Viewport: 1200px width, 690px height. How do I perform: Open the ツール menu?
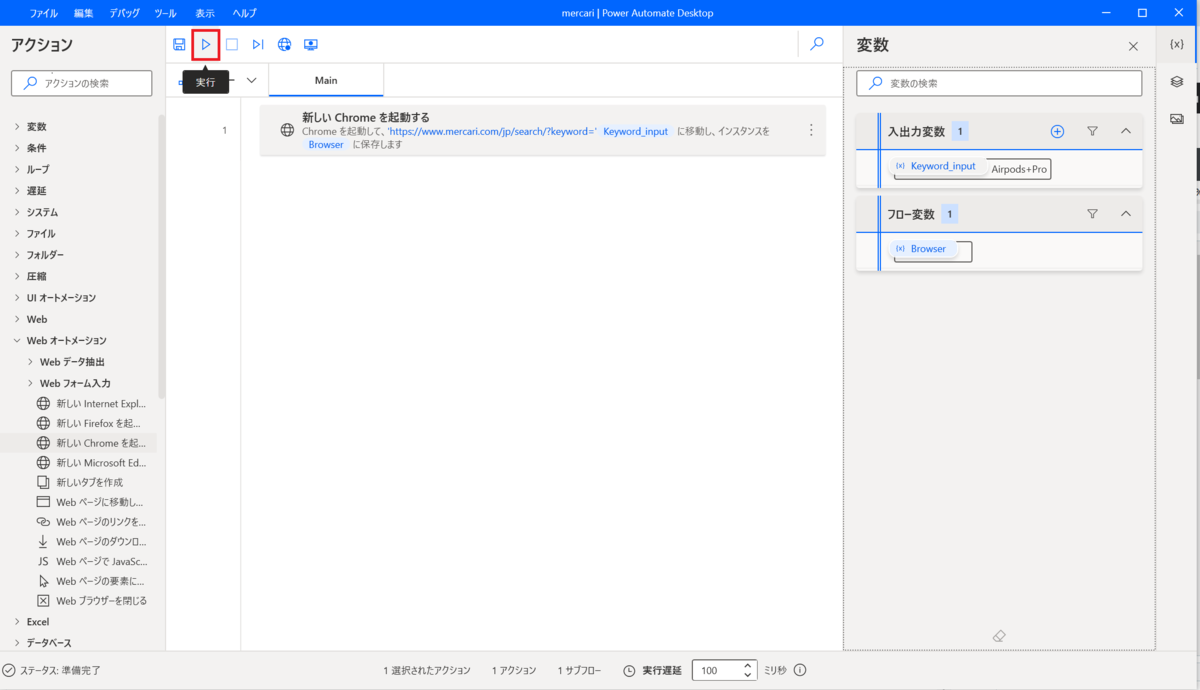pos(166,13)
